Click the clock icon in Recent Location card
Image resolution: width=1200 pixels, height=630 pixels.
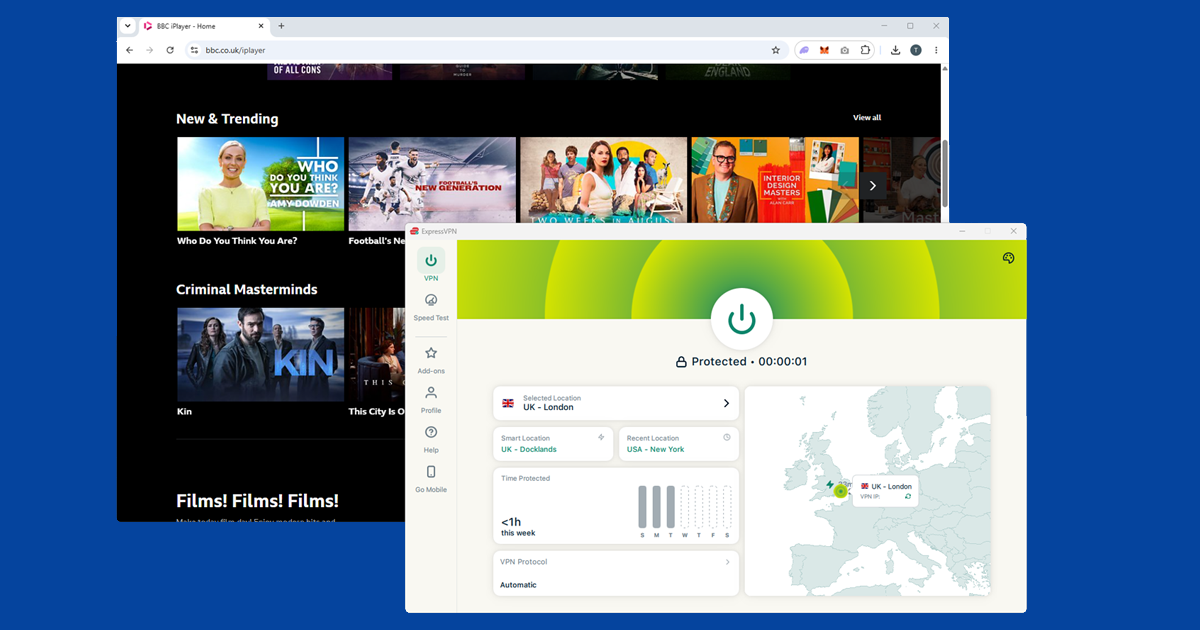tap(727, 437)
